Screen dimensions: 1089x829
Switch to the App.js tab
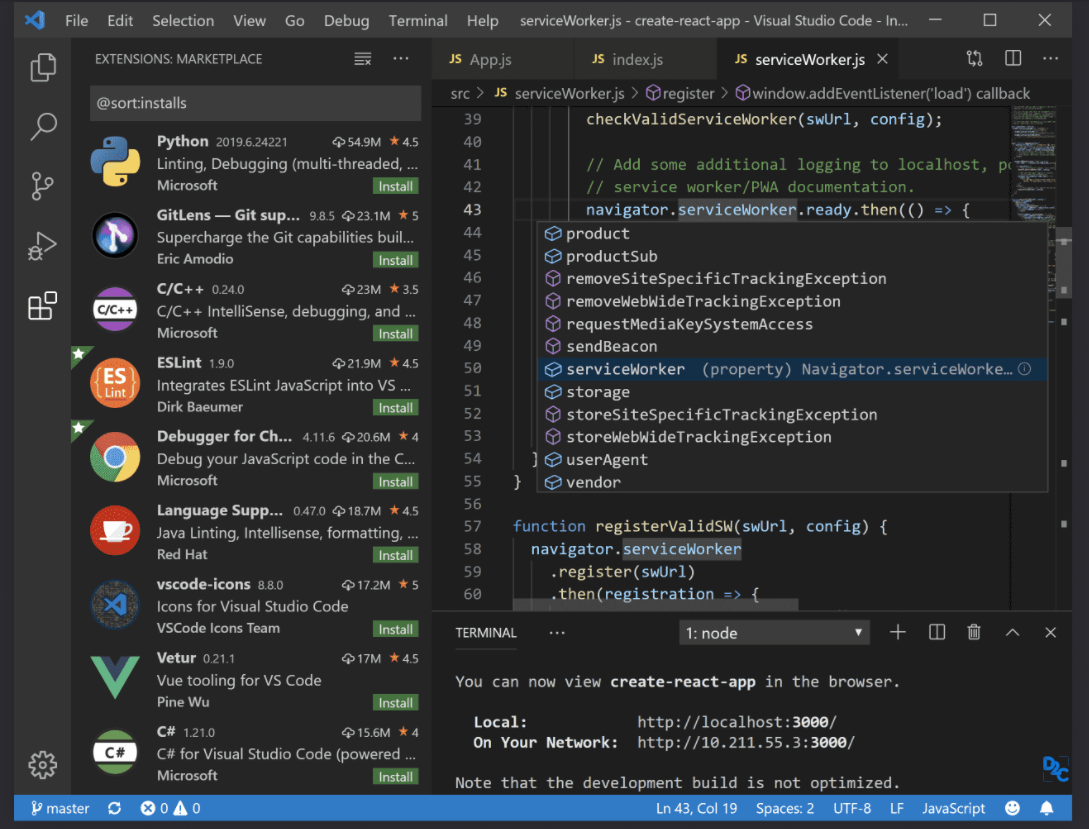coord(490,60)
